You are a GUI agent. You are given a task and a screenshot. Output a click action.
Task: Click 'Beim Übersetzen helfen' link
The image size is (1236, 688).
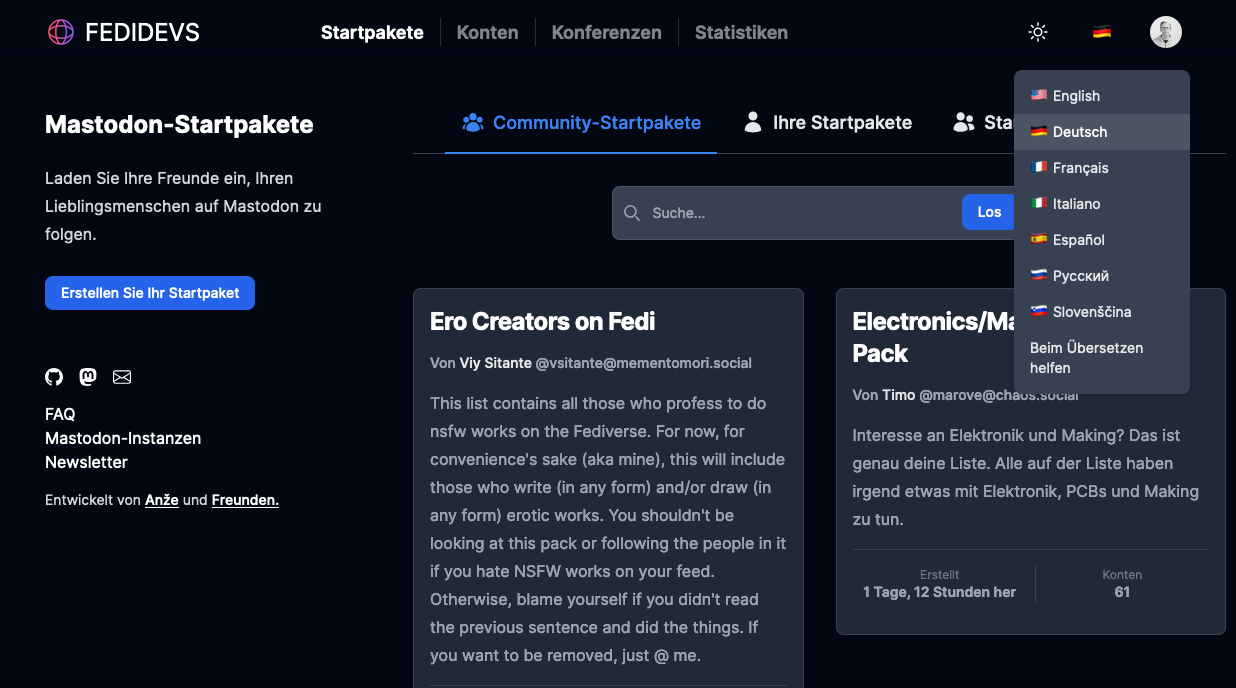1086,358
